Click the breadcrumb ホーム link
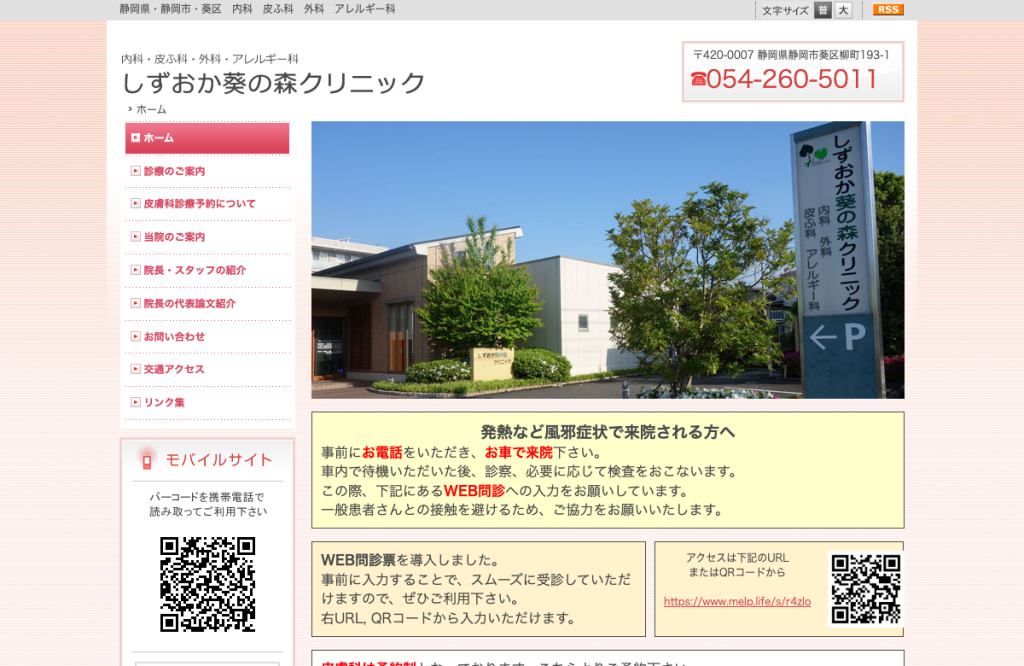The width and height of the screenshot is (1024, 666). click(x=151, y=110)
